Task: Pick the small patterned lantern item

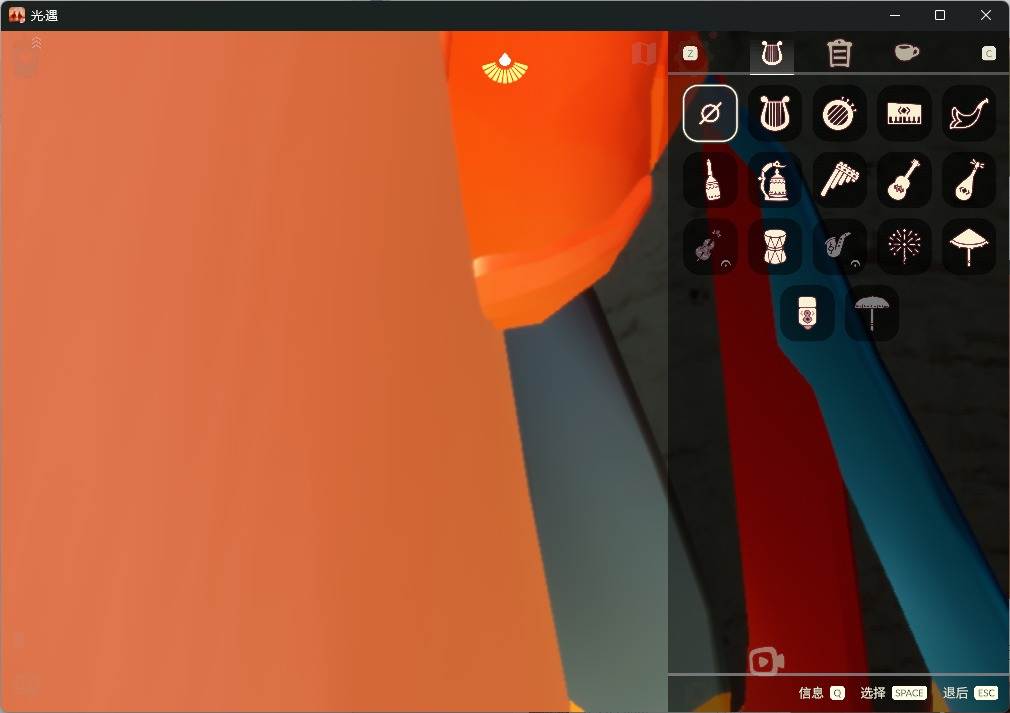Action: click(807, 312)
